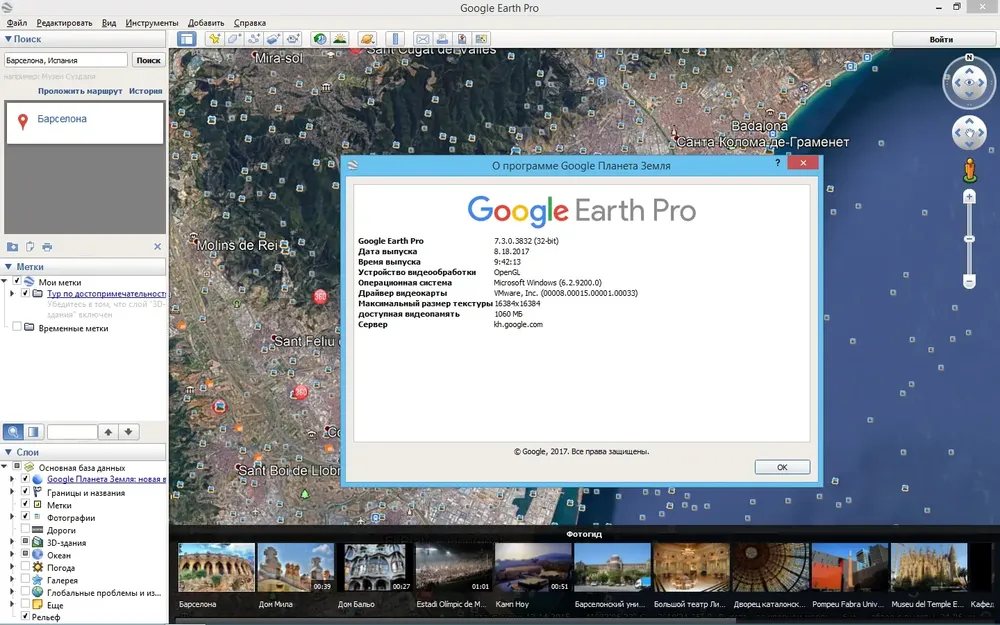This screenshot has width=1000, height=625.
Task: Record a tour with the camera icon
Action: [293, 39]
